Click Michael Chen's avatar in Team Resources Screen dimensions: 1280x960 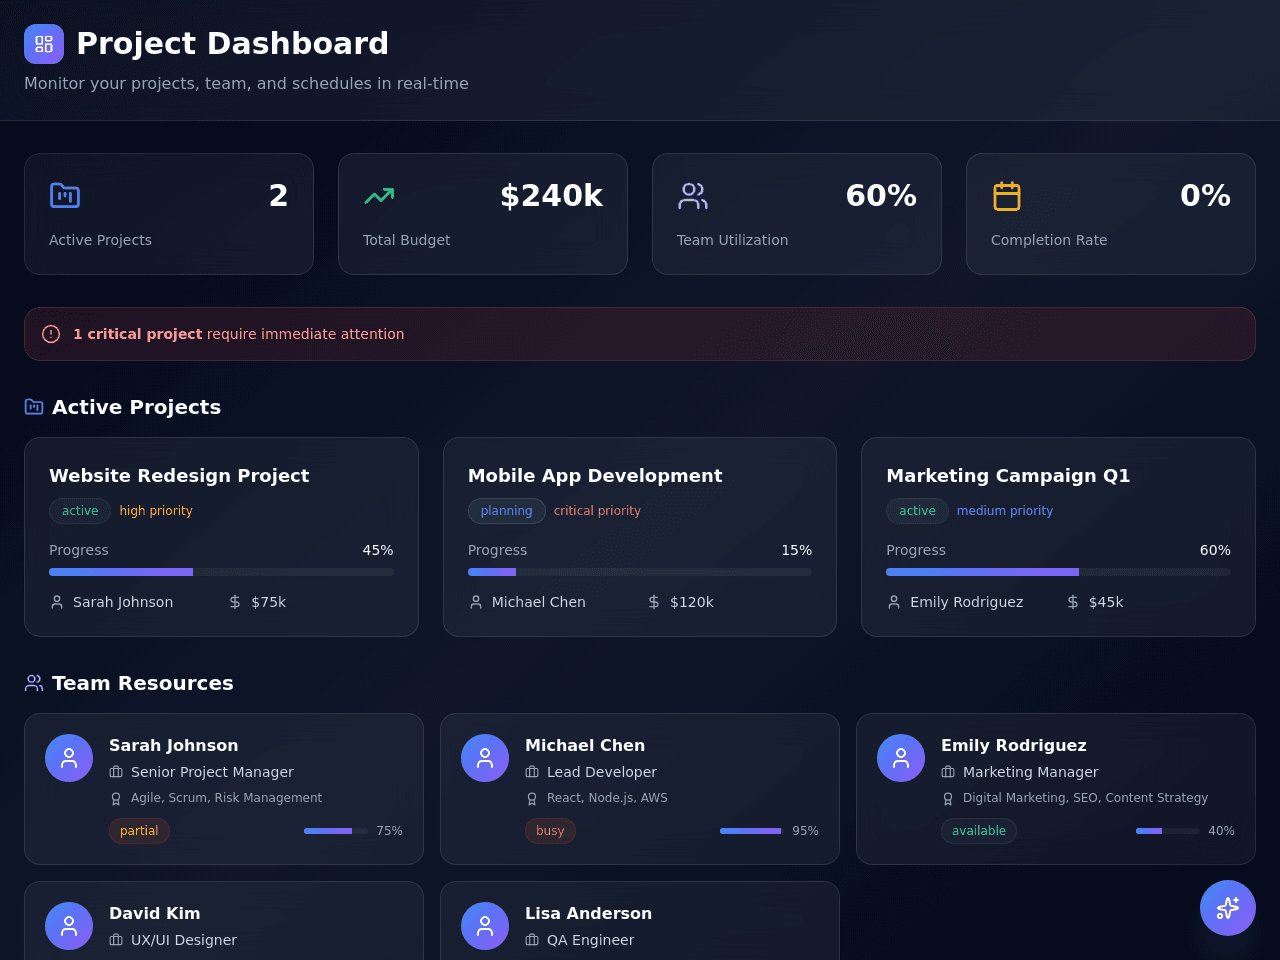tap(485, 758)
